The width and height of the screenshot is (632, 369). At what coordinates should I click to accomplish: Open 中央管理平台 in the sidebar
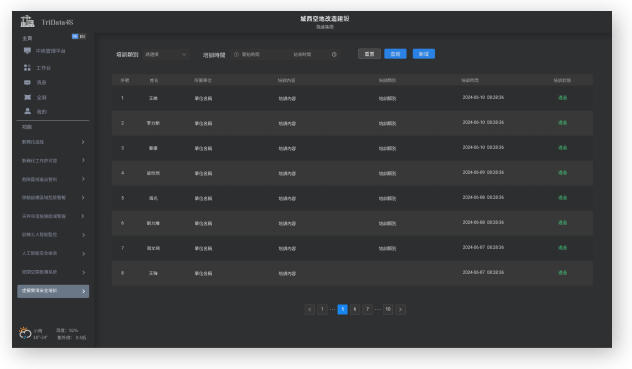coord(50,51)
